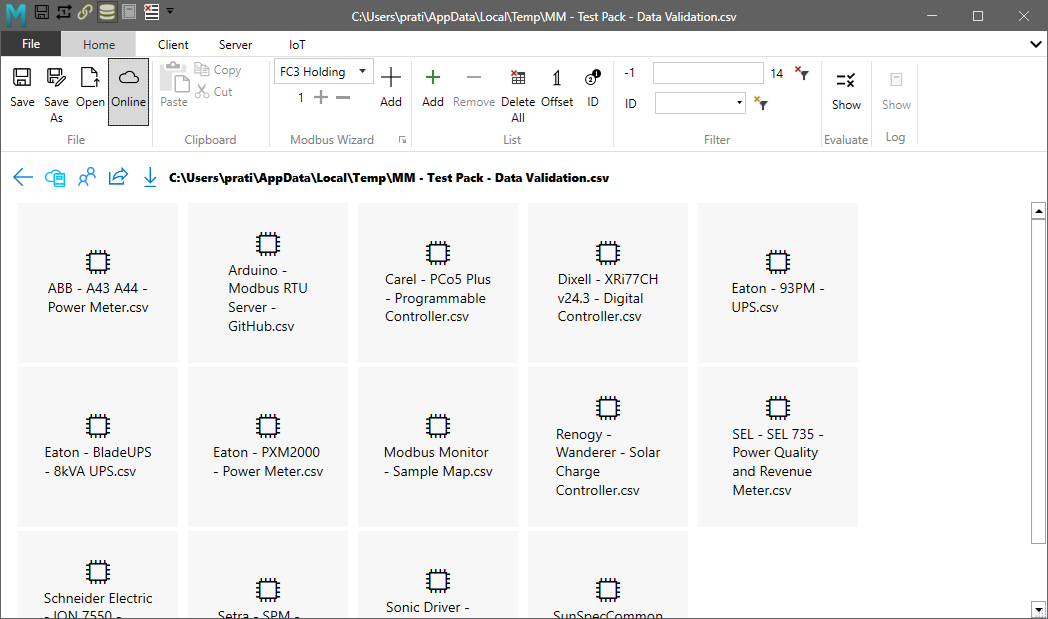This screenshot has height=619, width=1048.
Task: Click Show in the Evaluate group
Action: pos(846,90)
